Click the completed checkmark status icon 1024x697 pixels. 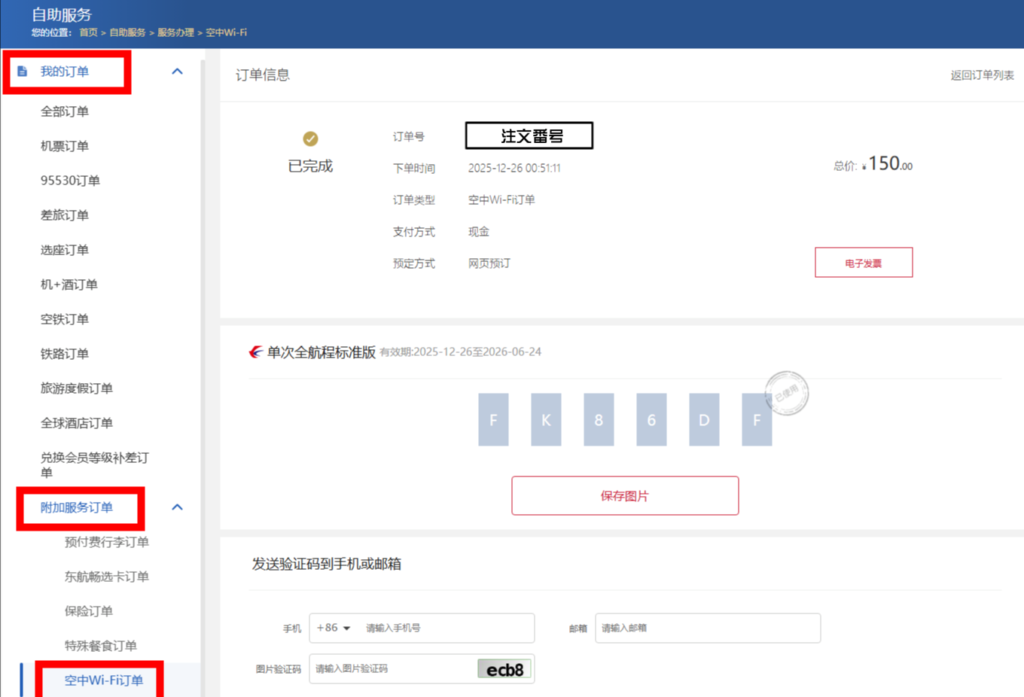pos(310,139)
